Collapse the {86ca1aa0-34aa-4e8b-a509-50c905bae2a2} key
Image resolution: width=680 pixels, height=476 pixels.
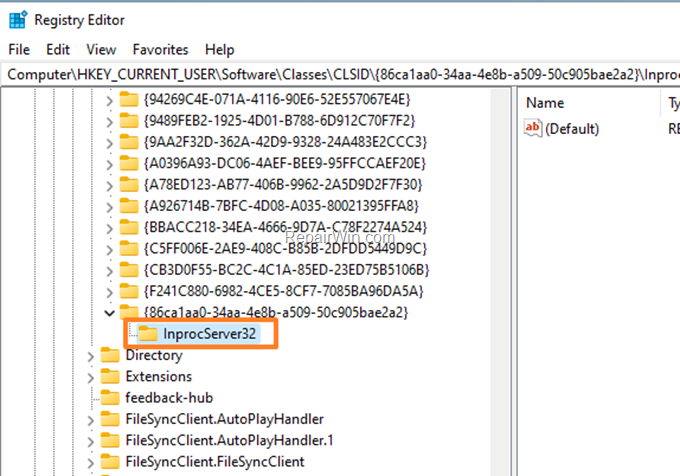pos(109,313)
